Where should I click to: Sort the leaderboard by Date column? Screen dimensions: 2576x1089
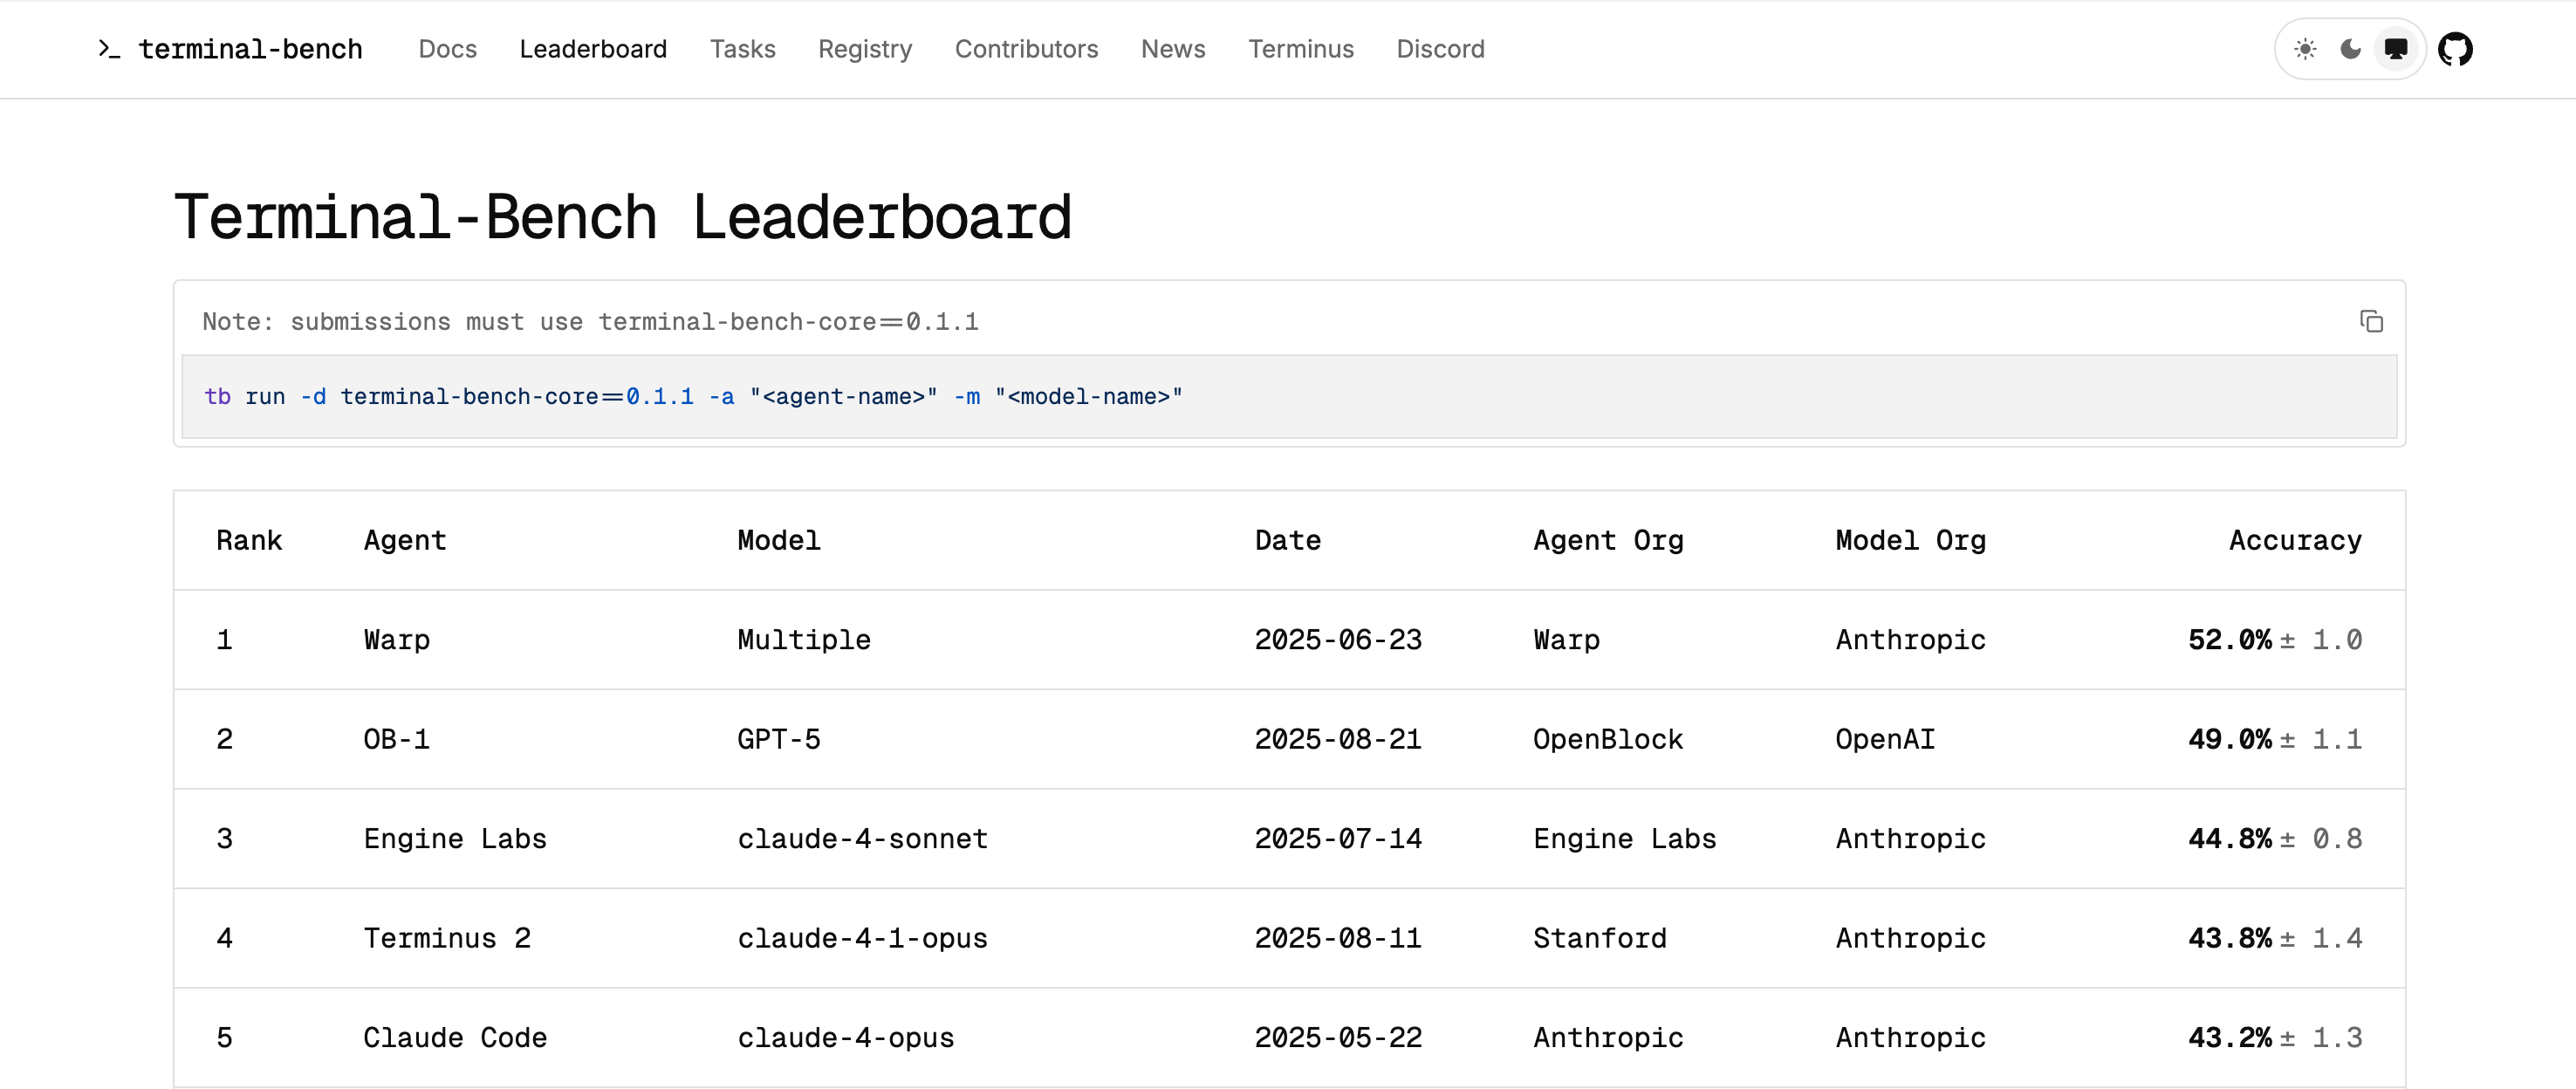click(1288, 540)
